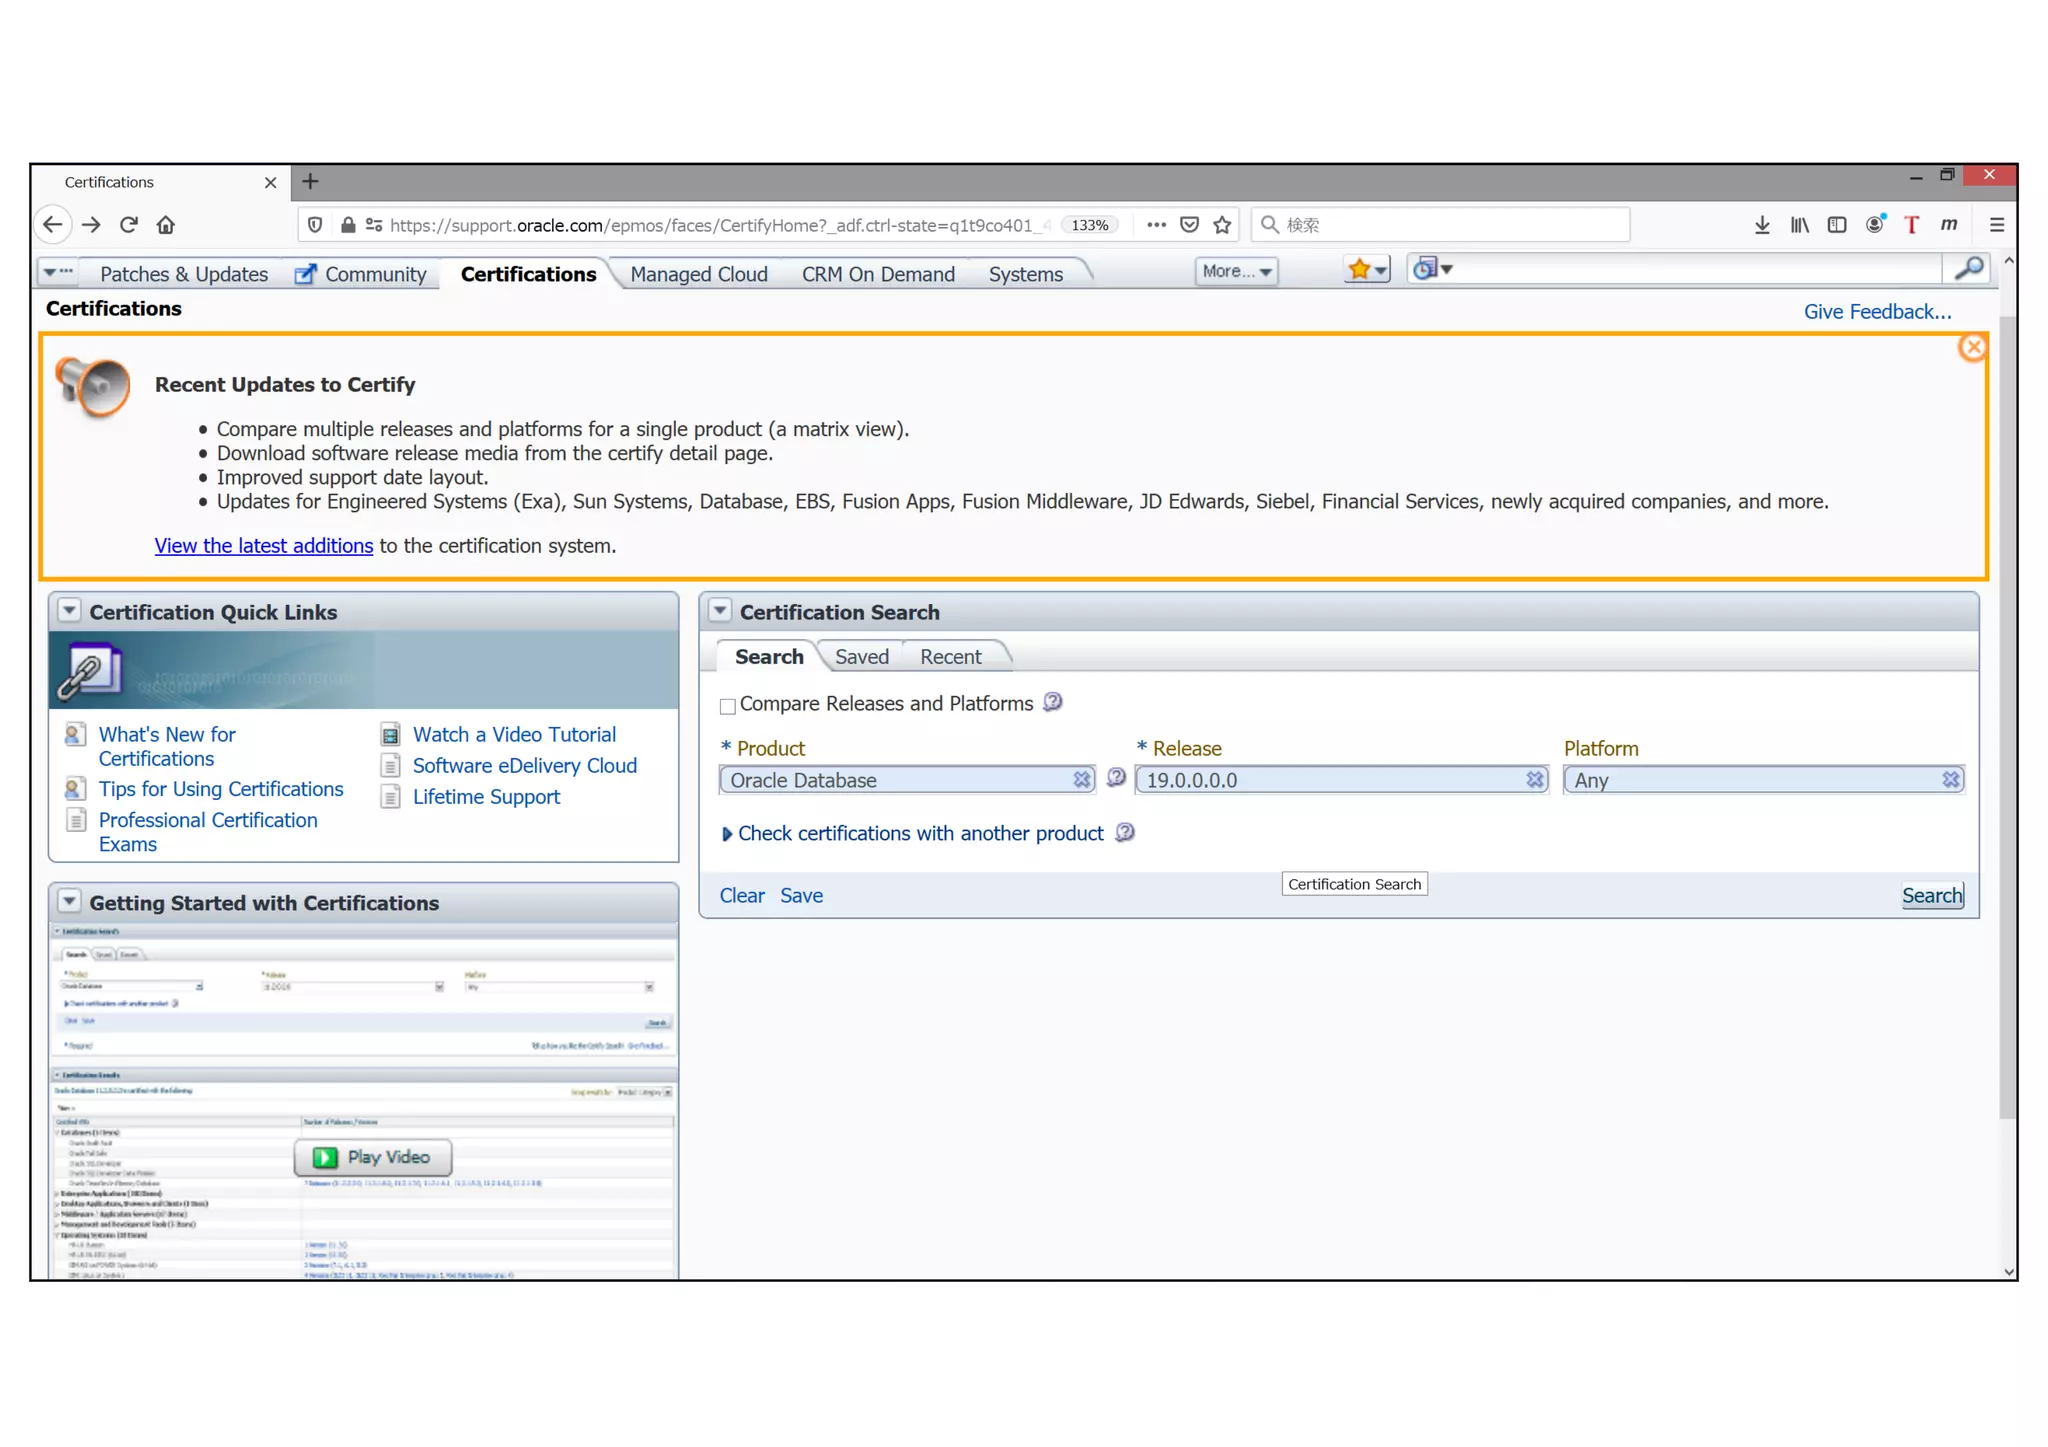Clear the Release field with its X icon
Screen dimensions: 2048x1447
coord(1535,780)
